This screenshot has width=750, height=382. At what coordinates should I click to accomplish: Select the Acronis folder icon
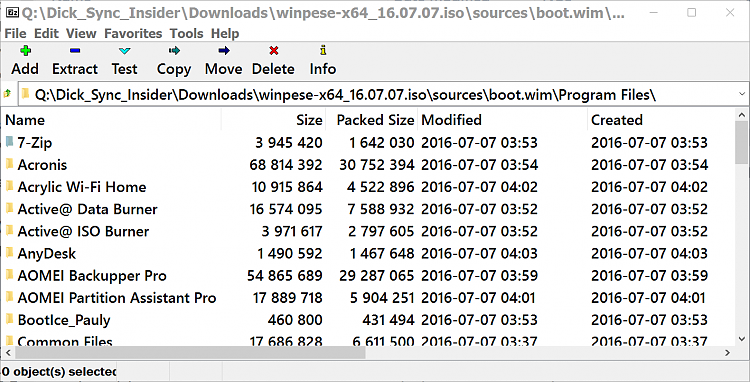click(10, 164)
